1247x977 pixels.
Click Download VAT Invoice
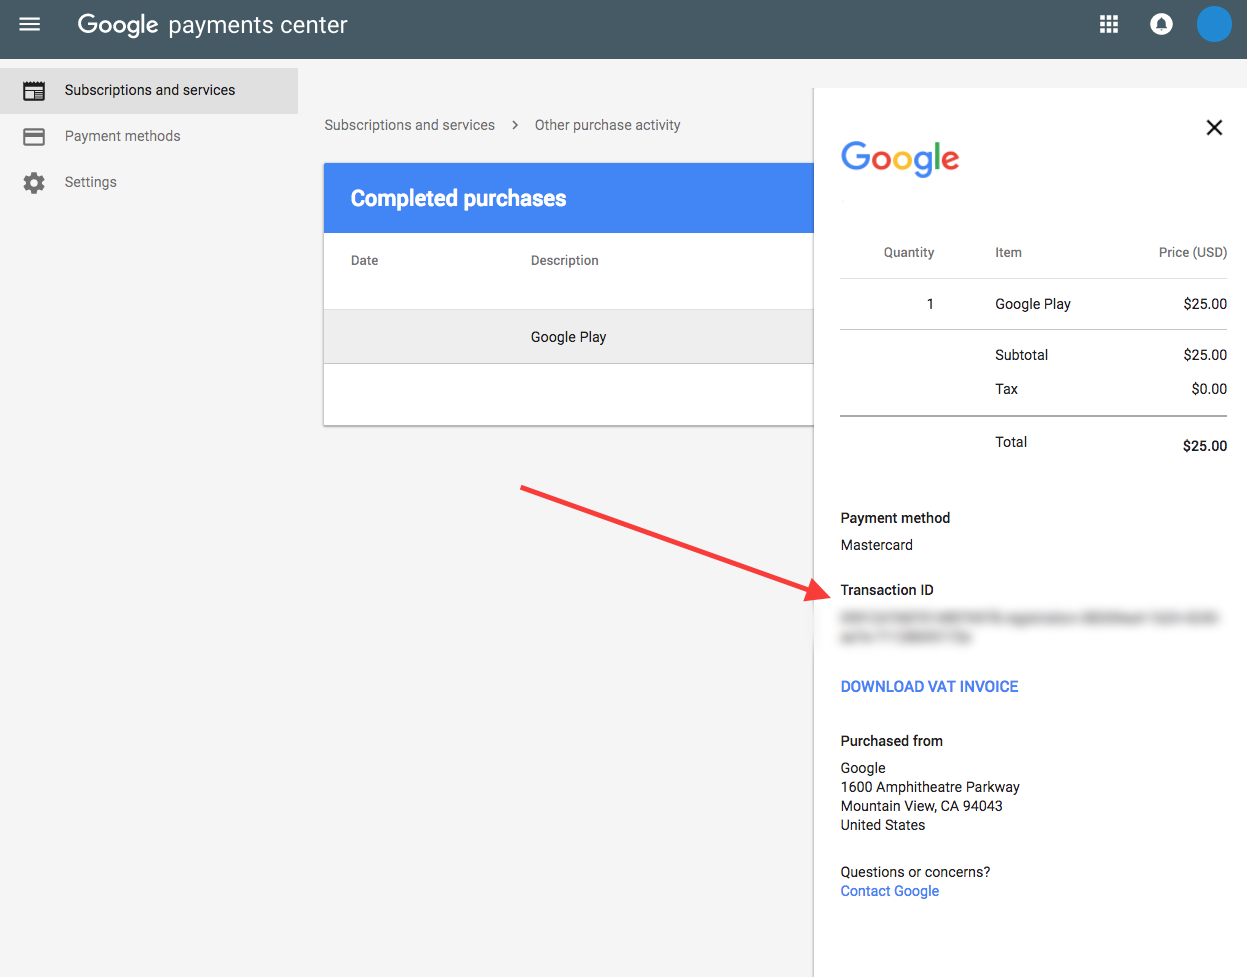click(x=930, y=687)
